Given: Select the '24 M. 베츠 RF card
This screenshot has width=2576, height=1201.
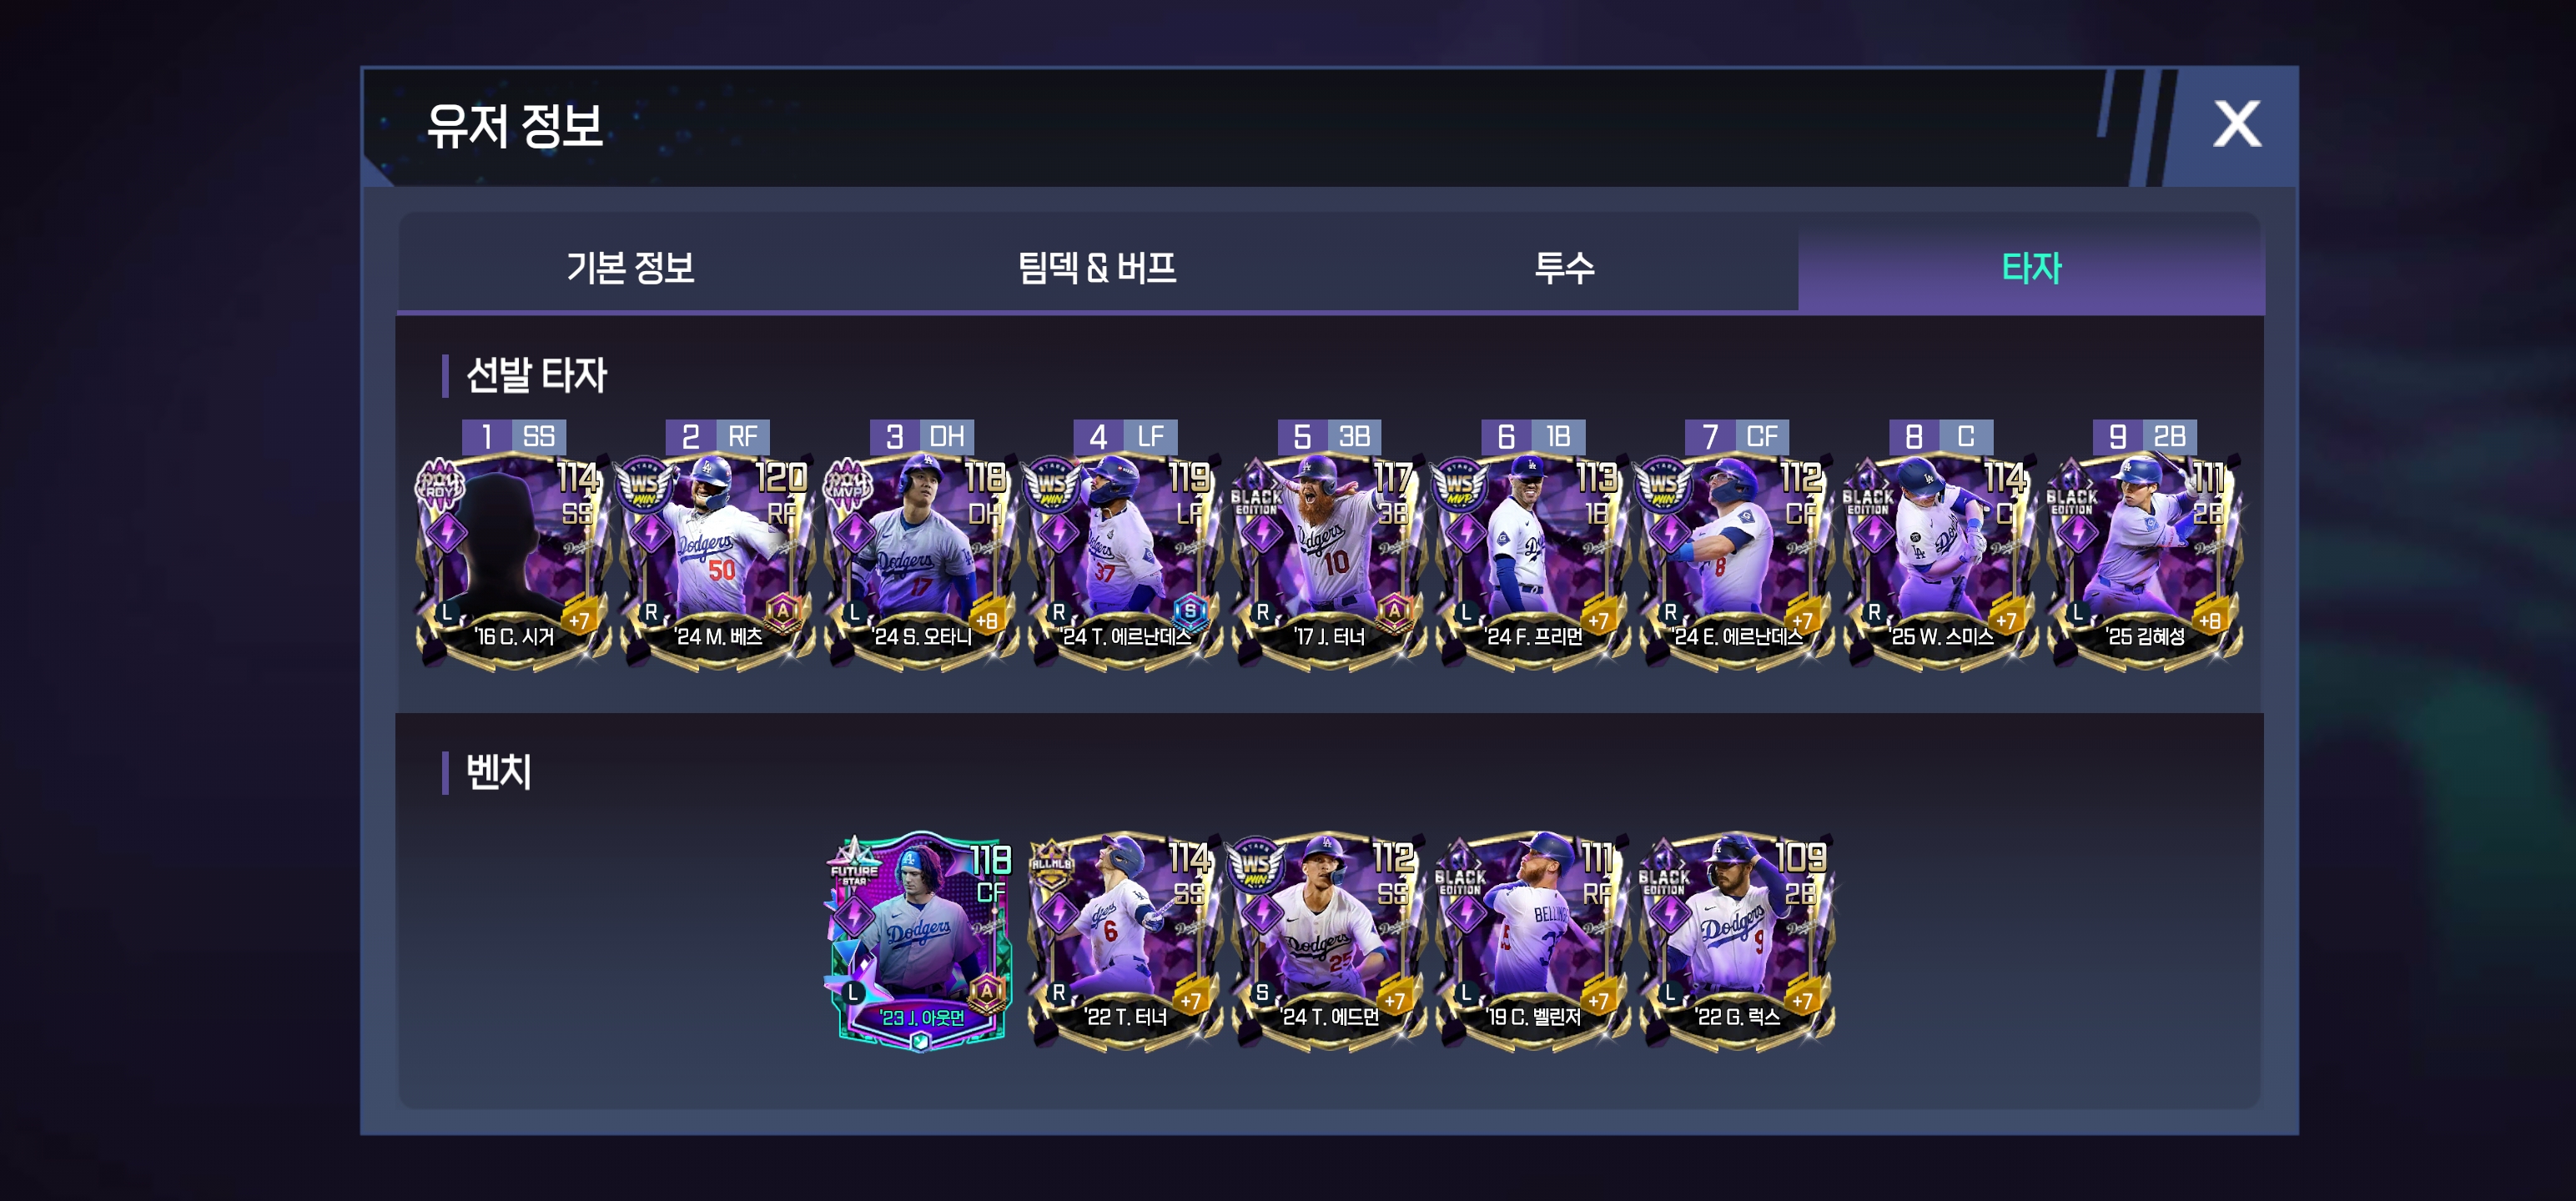Looking at the screenshot, I should point(718,560).
